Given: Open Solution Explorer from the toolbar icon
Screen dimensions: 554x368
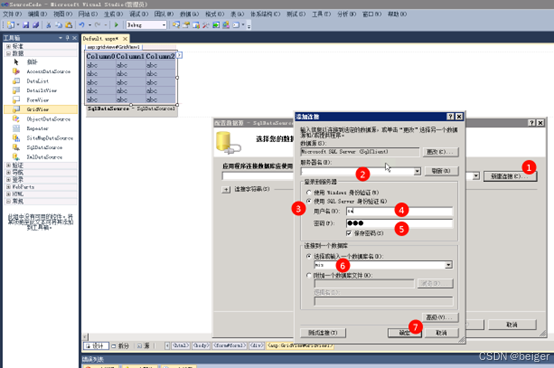Looking at the screenshot, I should click(x=176, y=25).
